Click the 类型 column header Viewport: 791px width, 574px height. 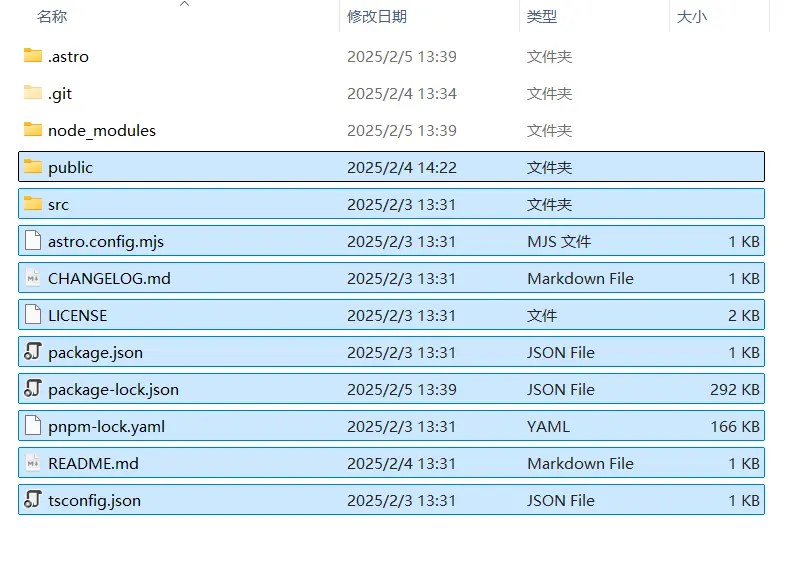coord(542,17)
